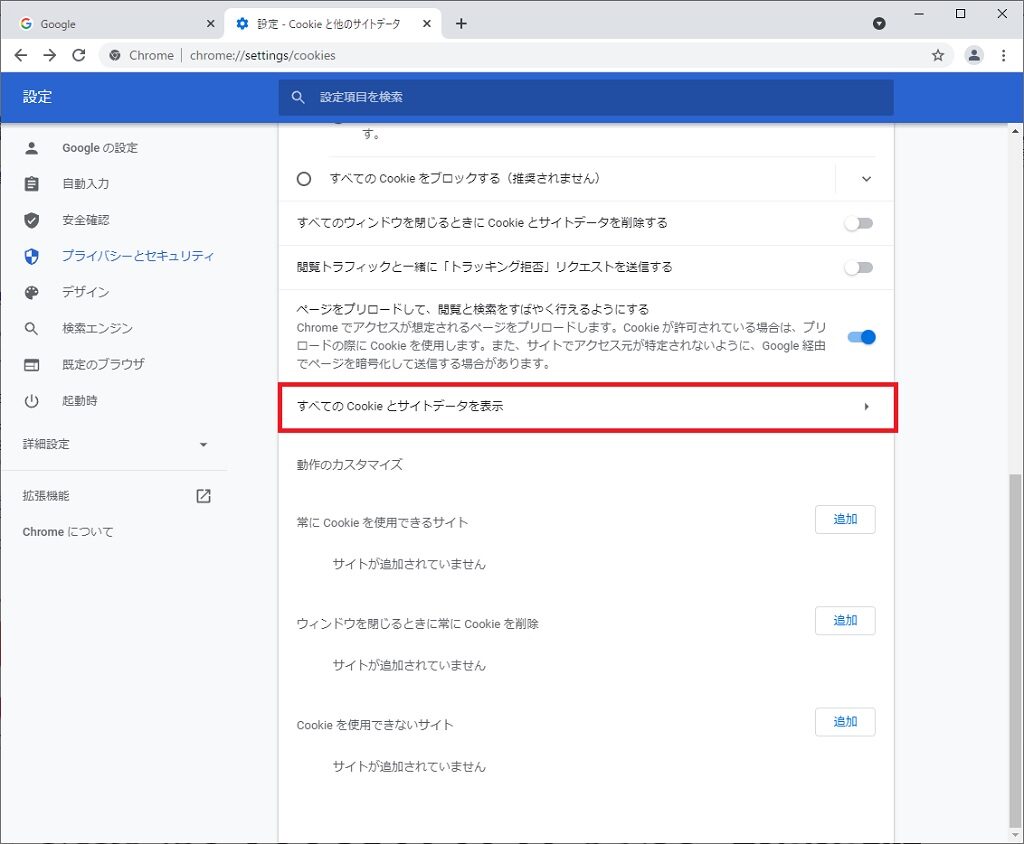
Task: Toggle delete cookies when all windows close
Action: click(858, 223)
